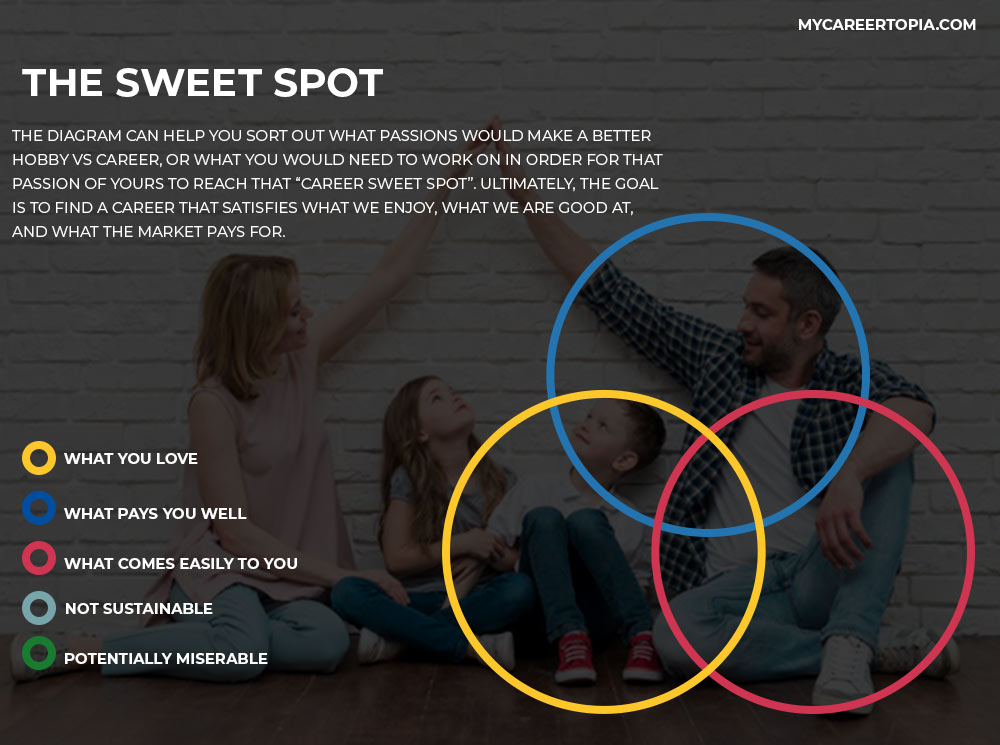Click the "Not Sustainable" legend text
Screen dimensions: 1000x745
pos(139,609)
